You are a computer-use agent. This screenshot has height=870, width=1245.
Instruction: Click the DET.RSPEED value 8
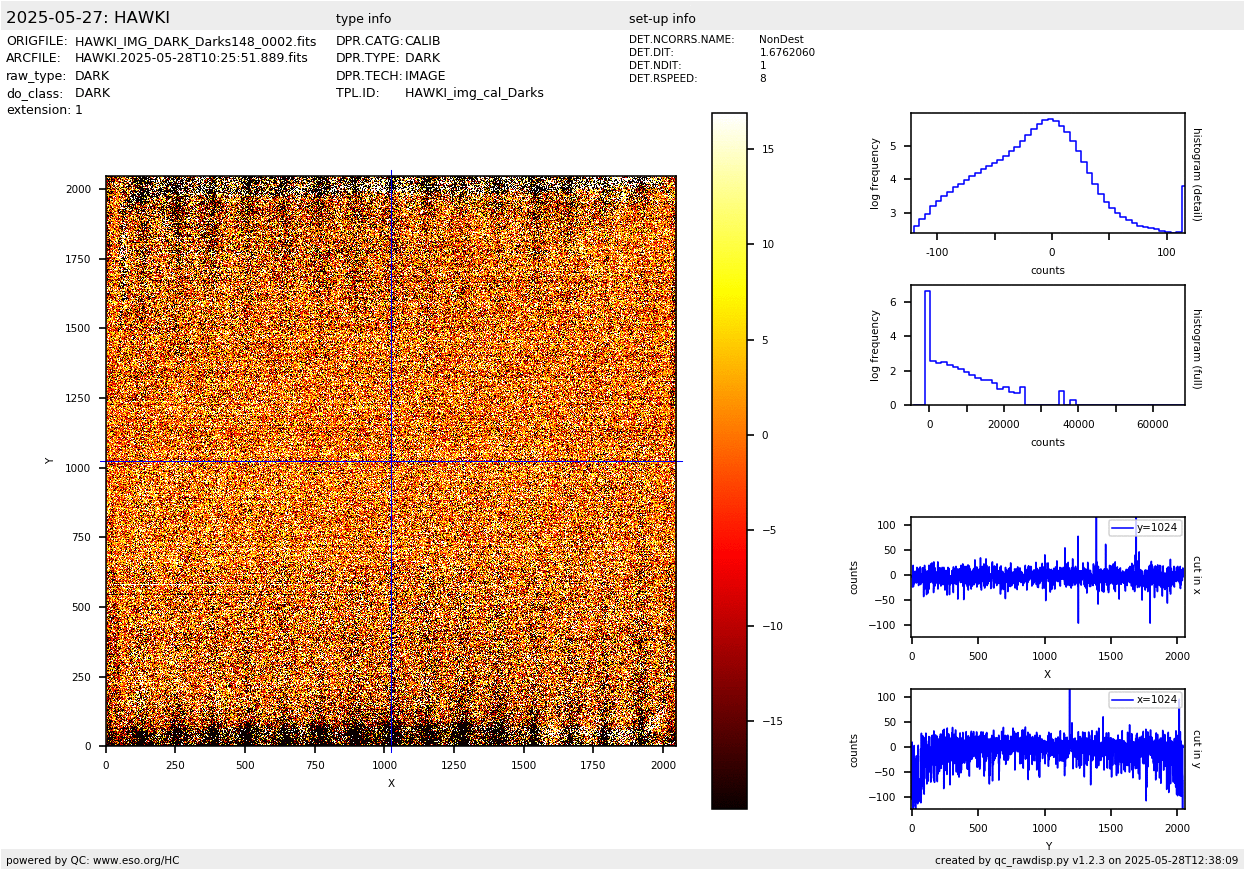[763, 79]
